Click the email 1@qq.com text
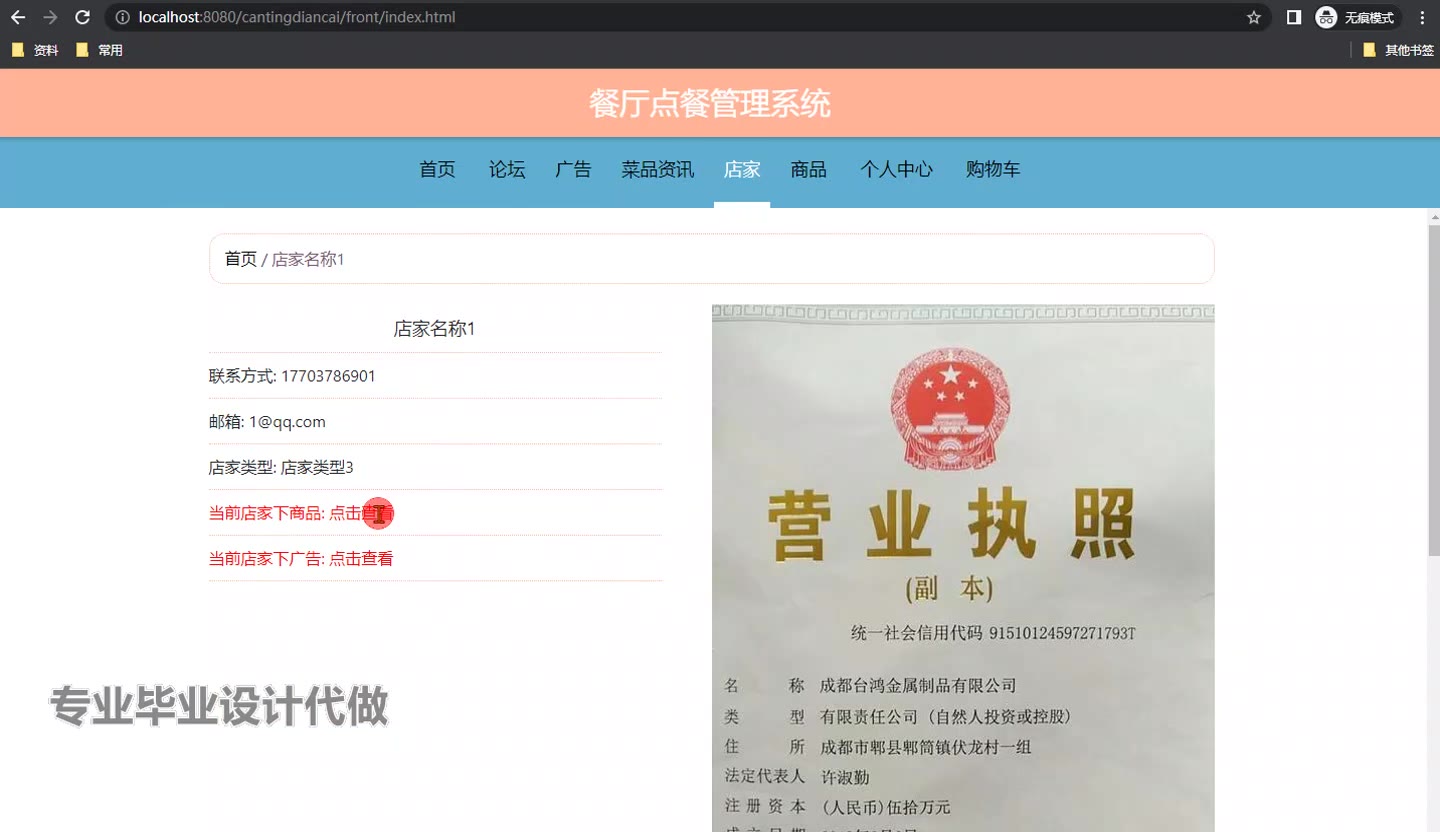The width and height of the screenshot is (1440, 832). (287, 422)
